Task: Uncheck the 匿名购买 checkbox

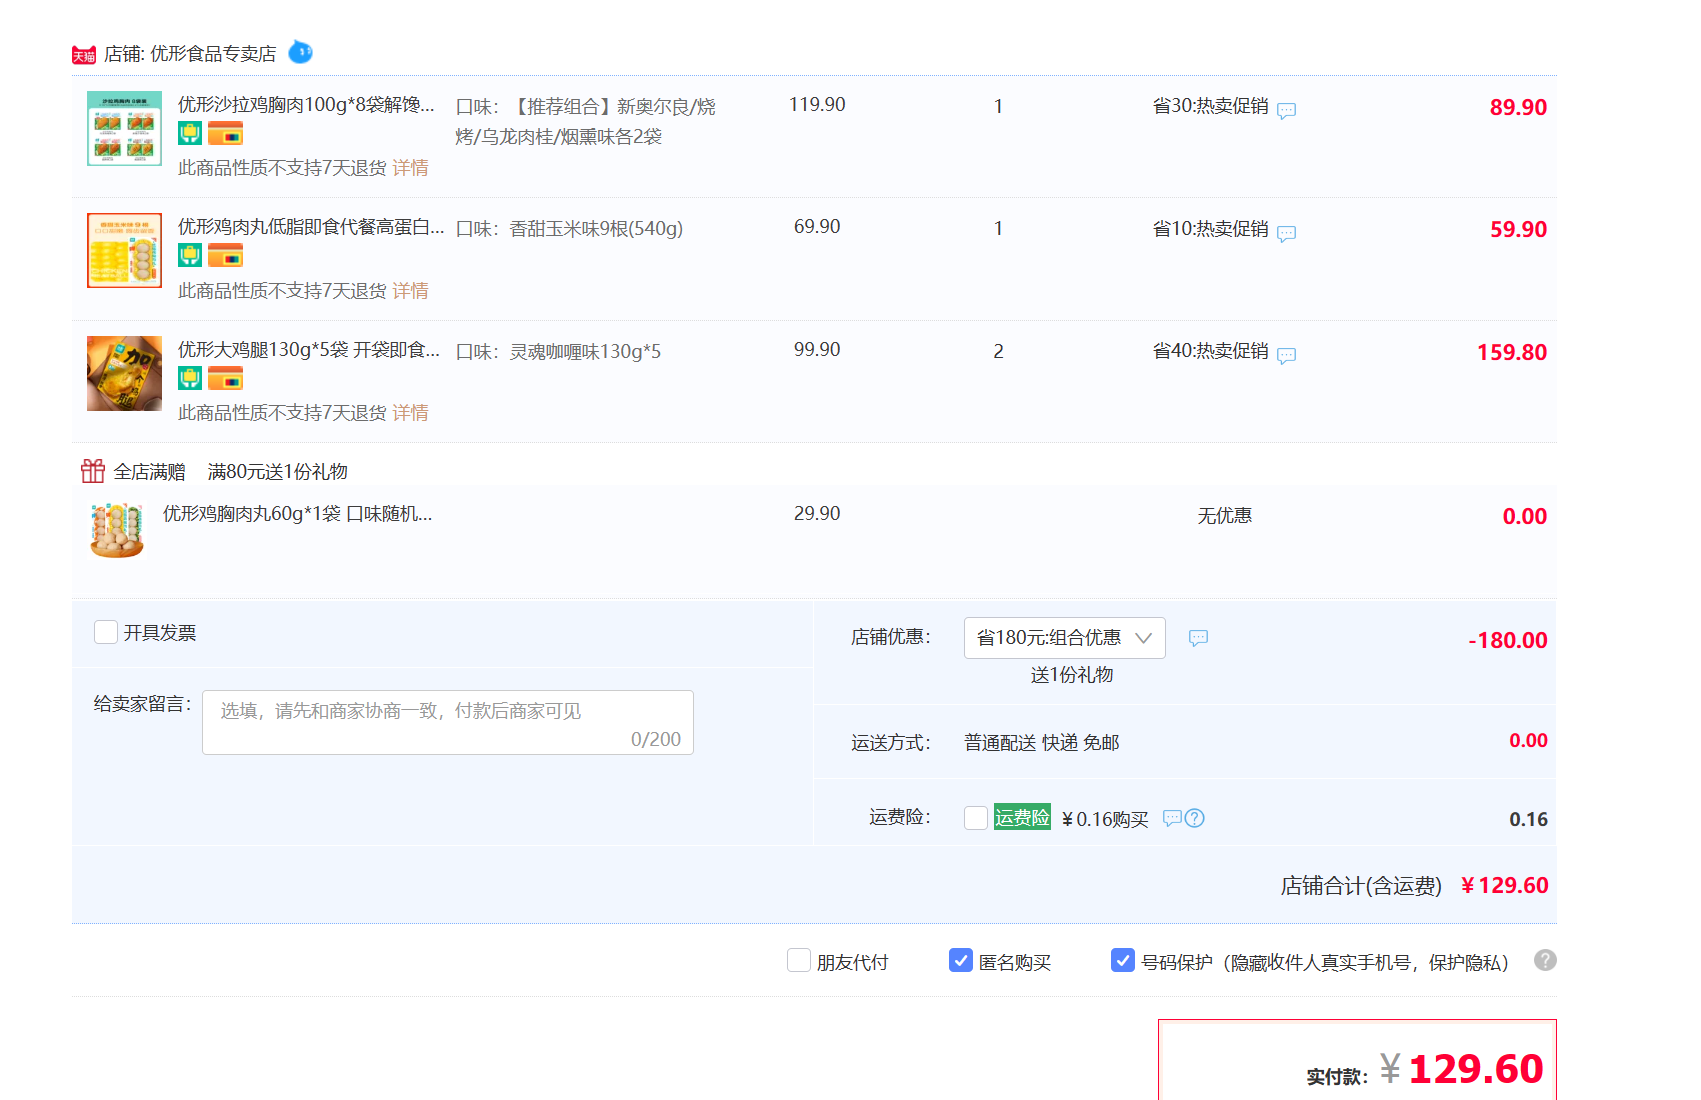Action: tap(961, 960)
